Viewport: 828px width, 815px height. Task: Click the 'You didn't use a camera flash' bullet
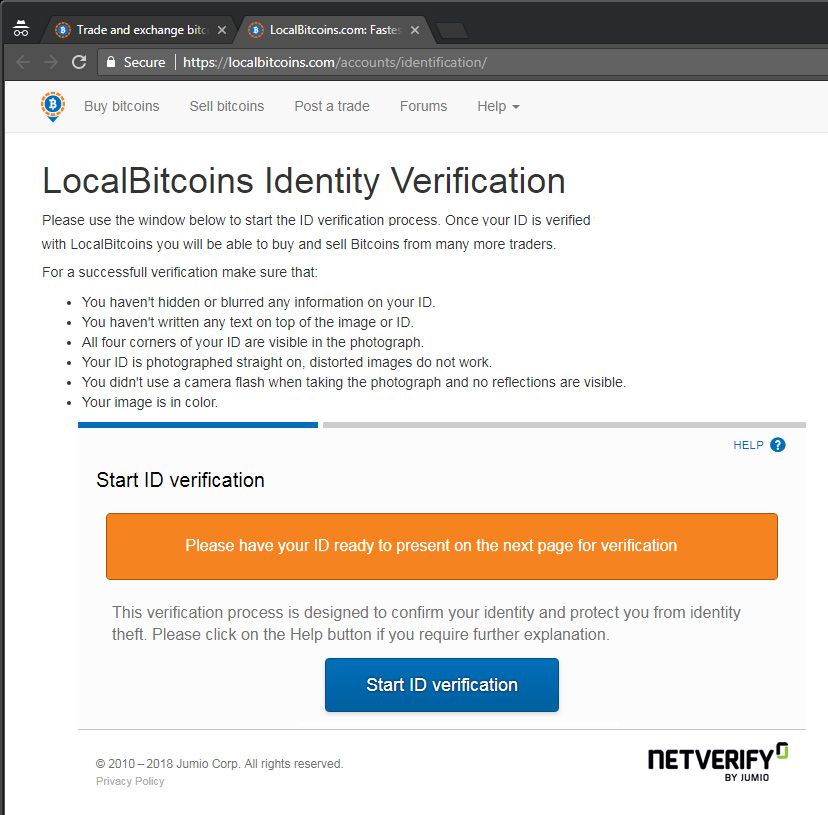click(x=354, y=382)
